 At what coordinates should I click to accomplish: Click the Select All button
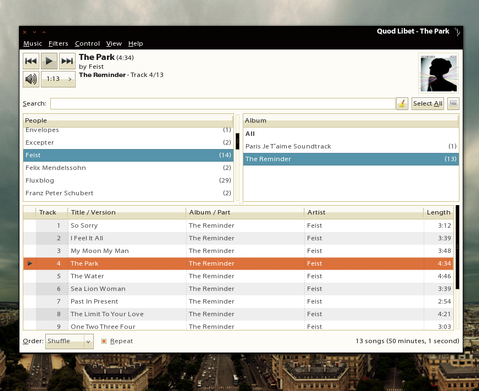coord(427,104)
